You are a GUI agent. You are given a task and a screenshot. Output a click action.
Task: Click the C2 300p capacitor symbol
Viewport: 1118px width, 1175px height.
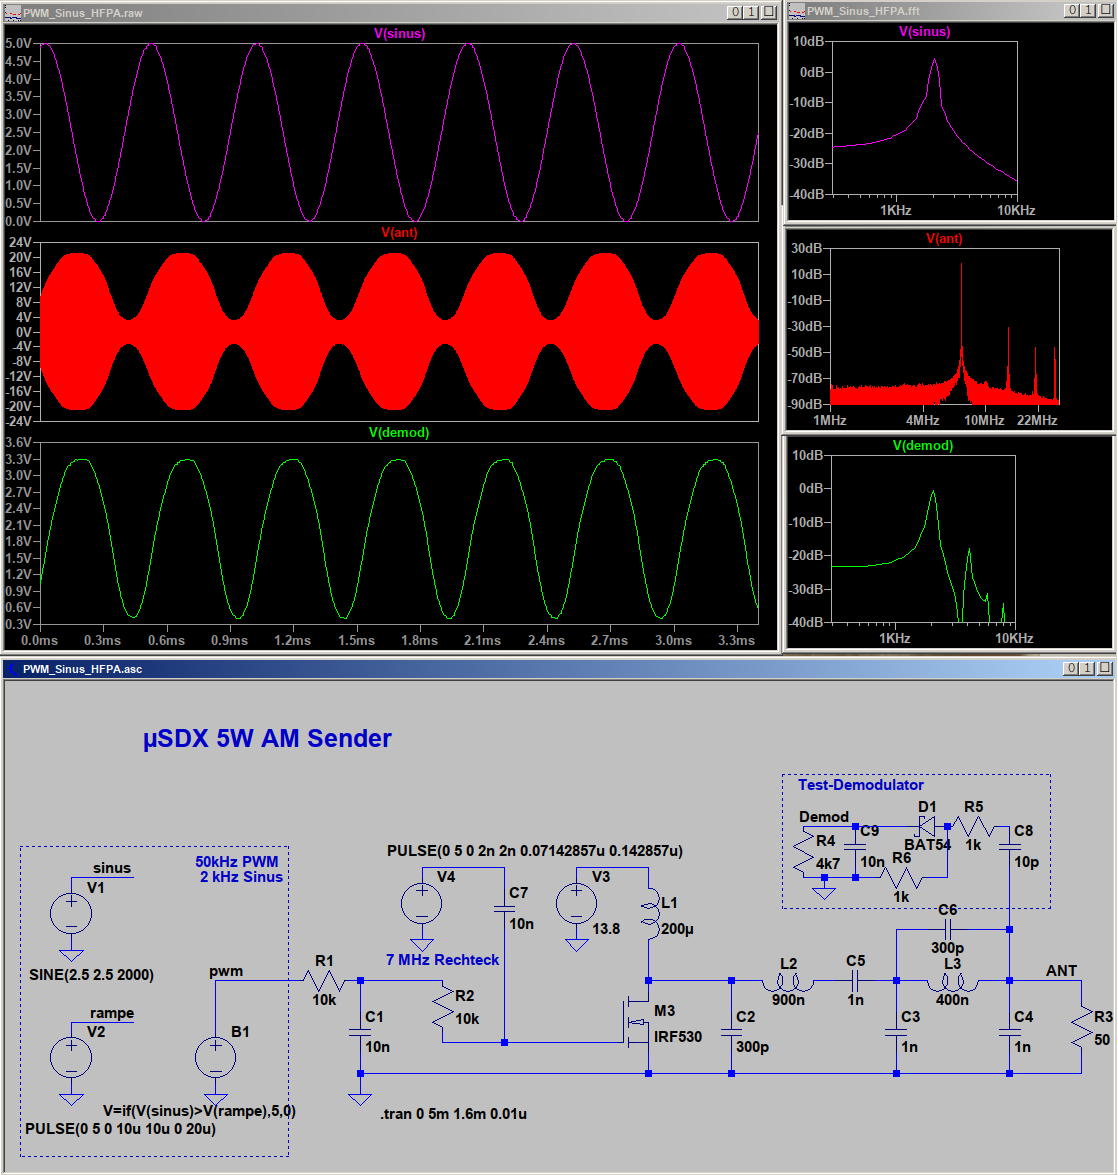pyautogui.click(x=732, y=1029)
